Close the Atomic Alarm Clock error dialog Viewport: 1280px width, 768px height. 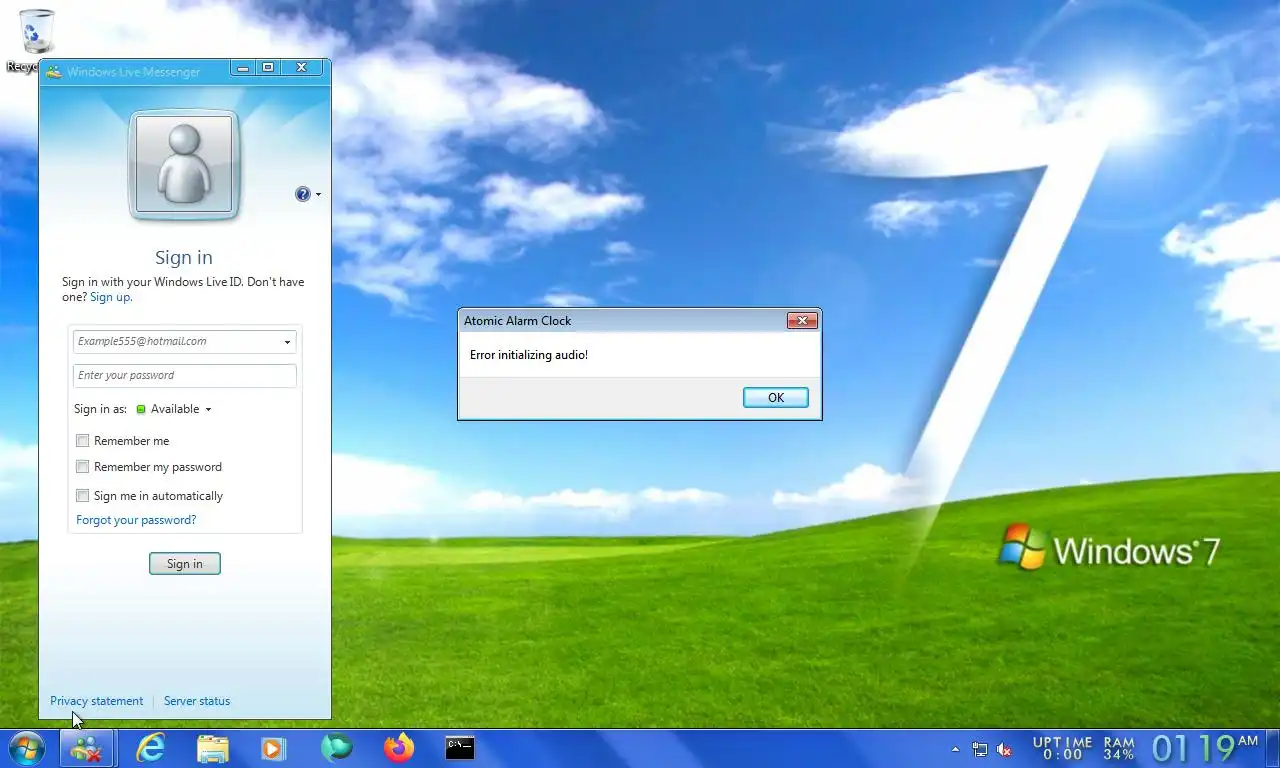click(802, 321)
